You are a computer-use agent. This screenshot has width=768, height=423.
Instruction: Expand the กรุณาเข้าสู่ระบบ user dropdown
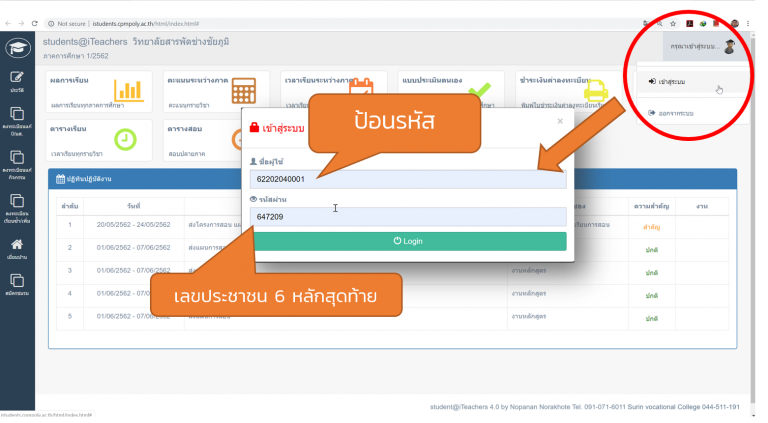[696, 47]
